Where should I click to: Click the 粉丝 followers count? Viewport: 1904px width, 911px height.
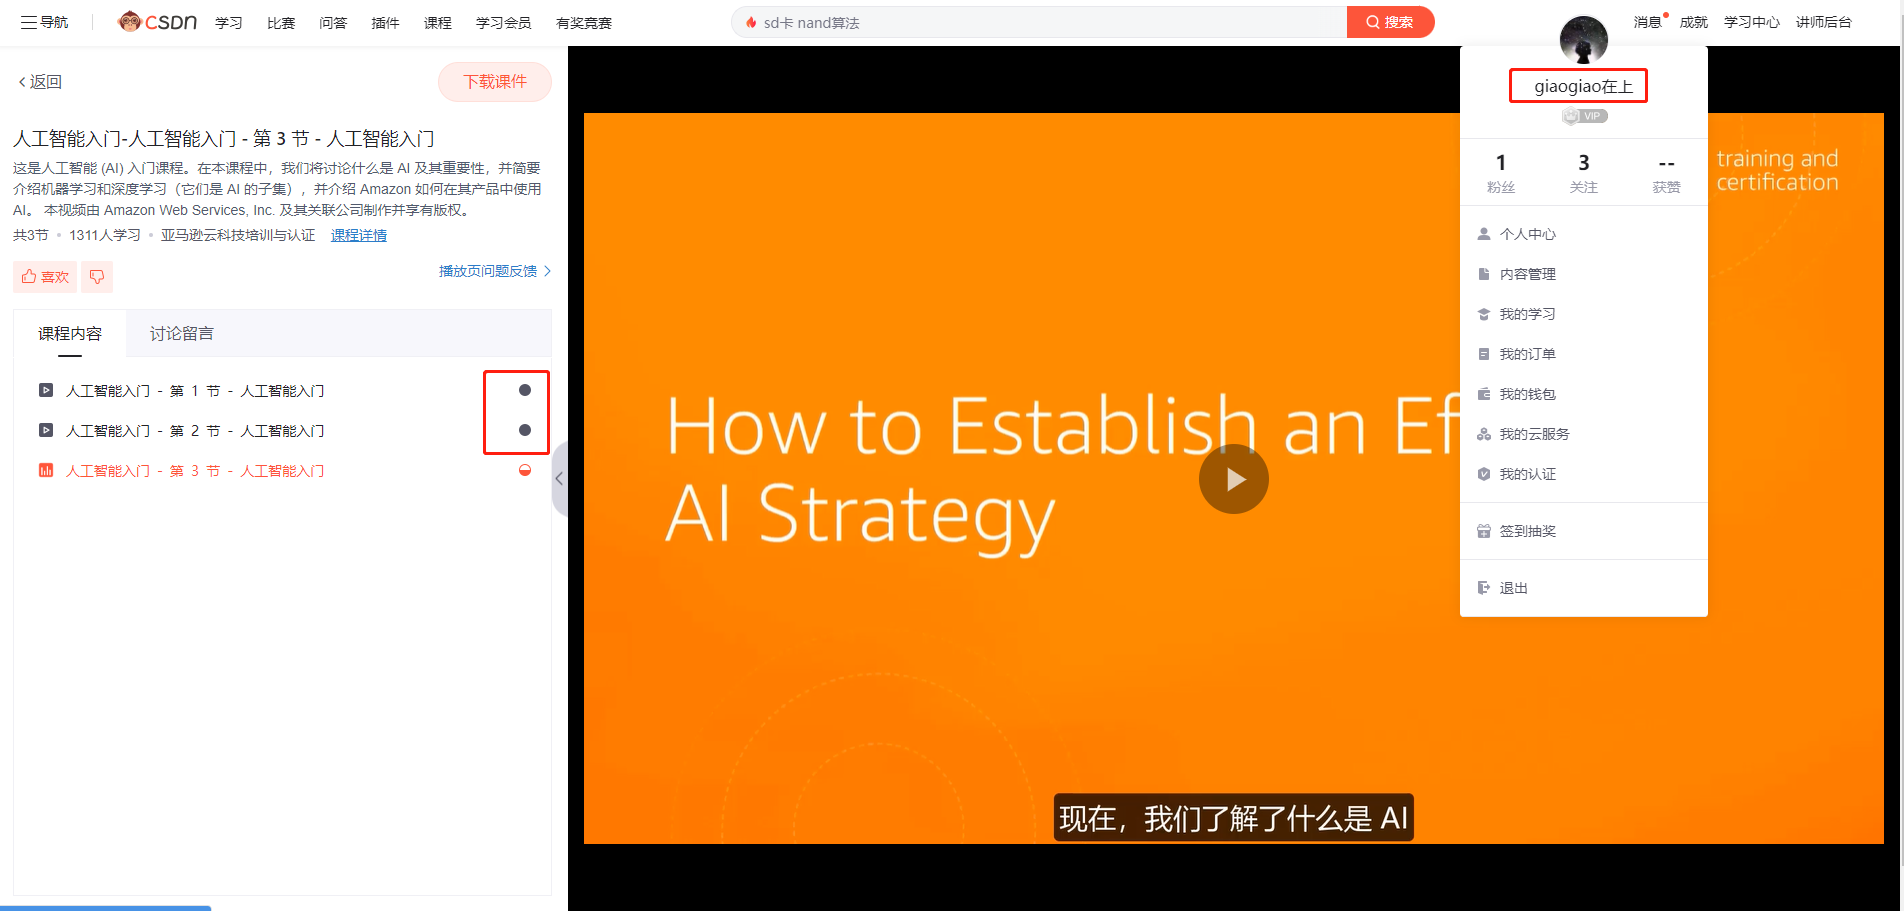pyautogui.click(x=1501, y=173)
